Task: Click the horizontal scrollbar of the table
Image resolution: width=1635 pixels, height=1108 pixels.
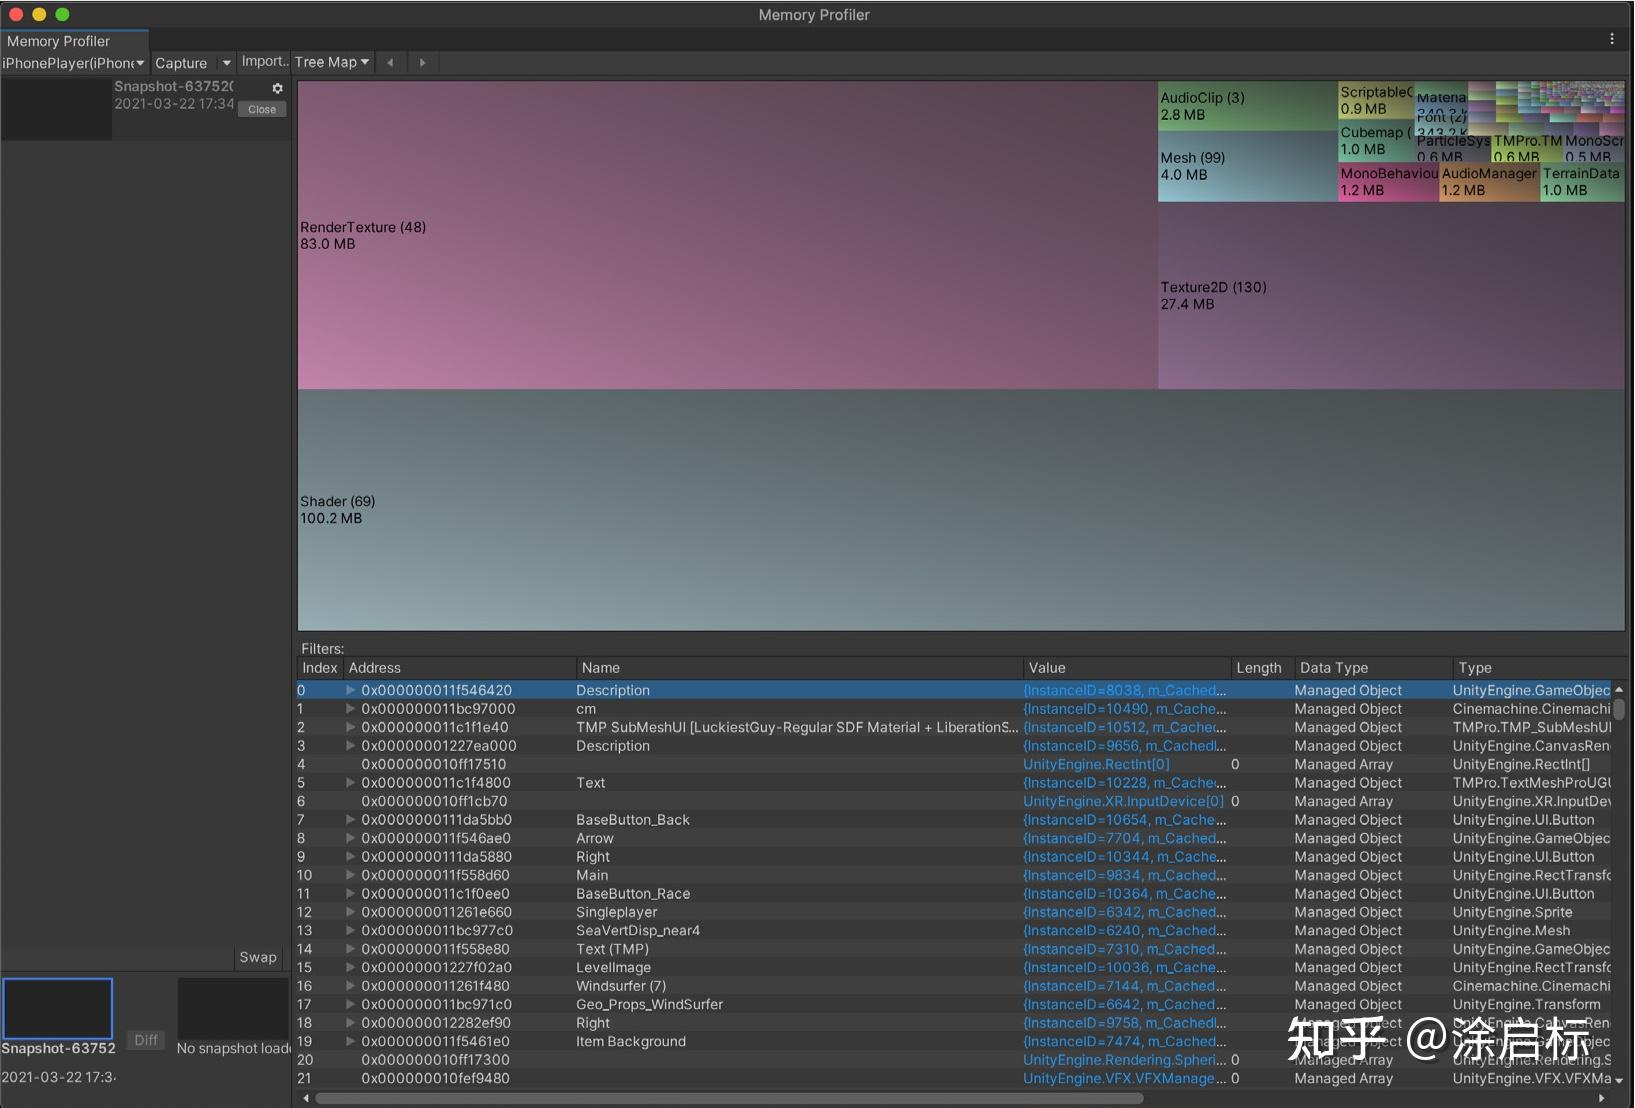Action: (729, 1098)
